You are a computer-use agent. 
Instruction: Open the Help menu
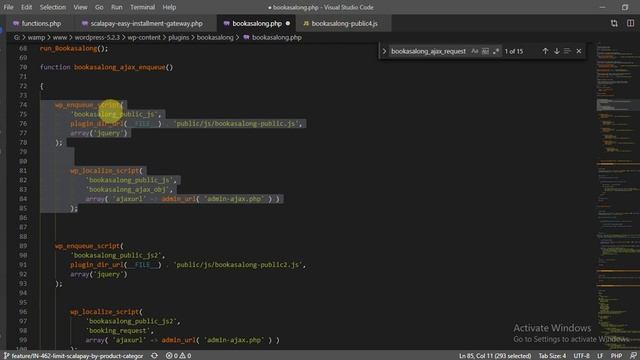coord(169,7)
